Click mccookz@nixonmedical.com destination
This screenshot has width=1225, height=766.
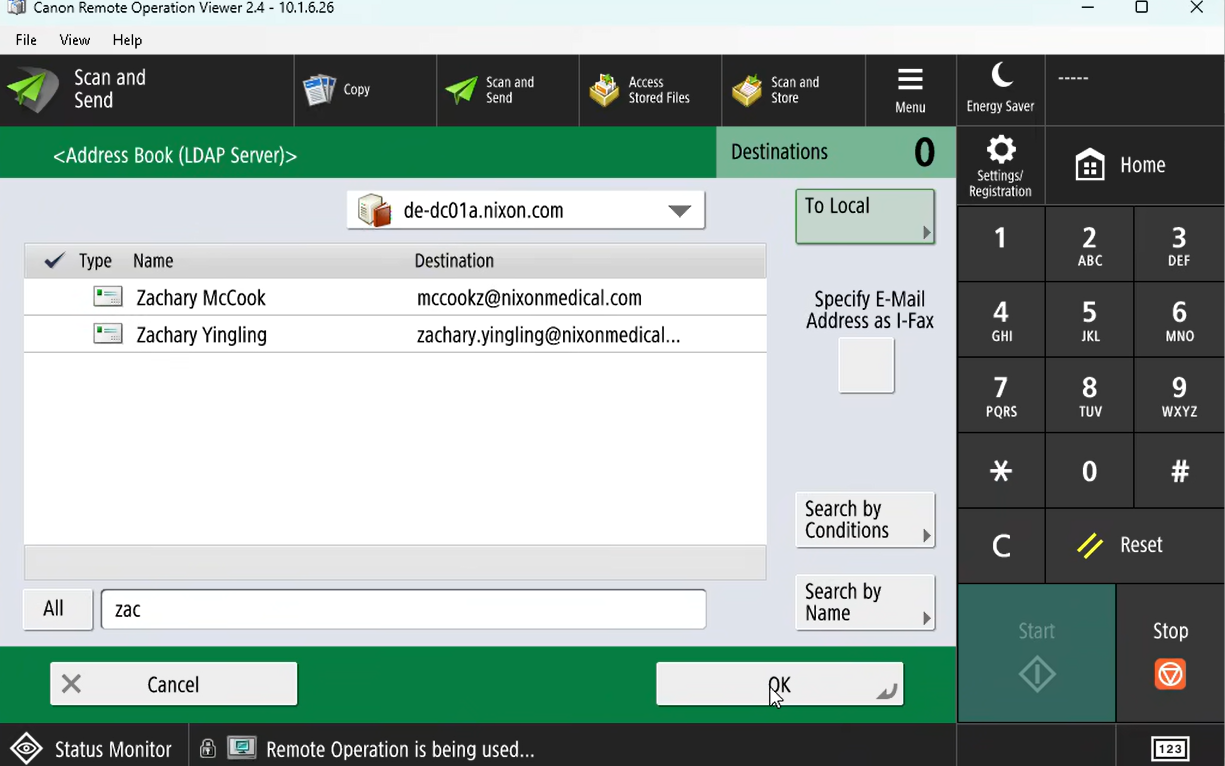point(529,298)
